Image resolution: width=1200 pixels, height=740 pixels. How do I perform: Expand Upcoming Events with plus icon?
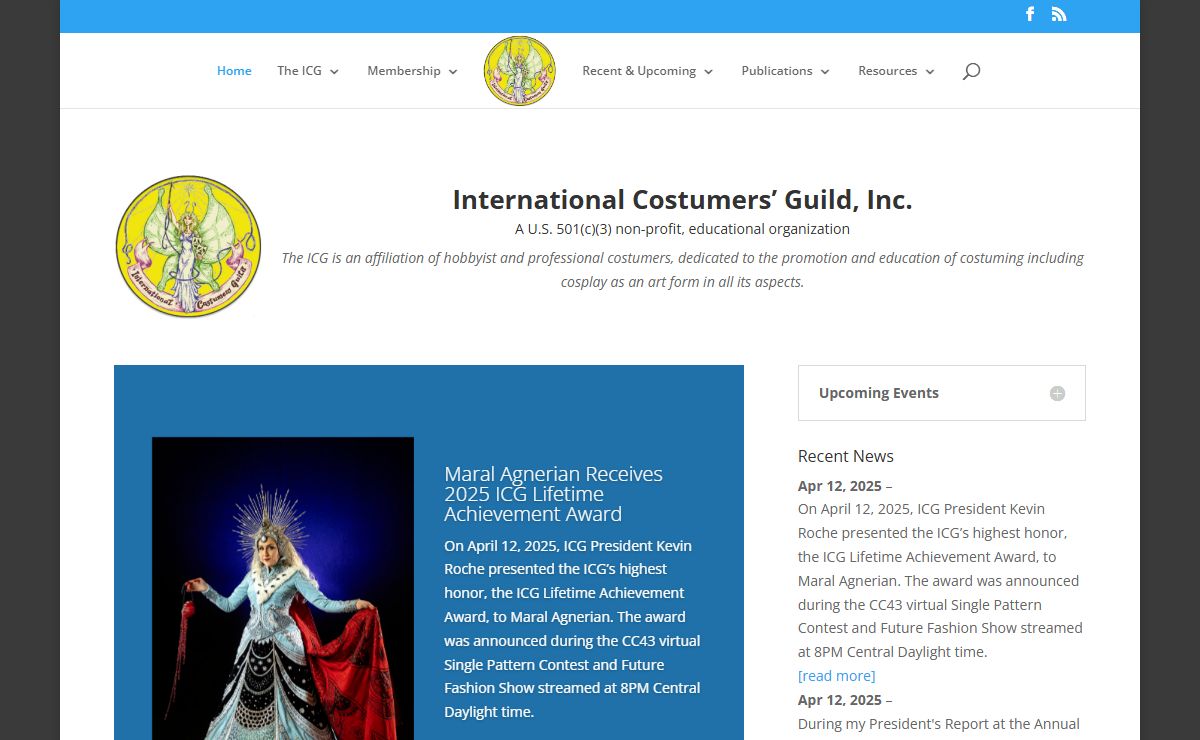click(1057, 393)
